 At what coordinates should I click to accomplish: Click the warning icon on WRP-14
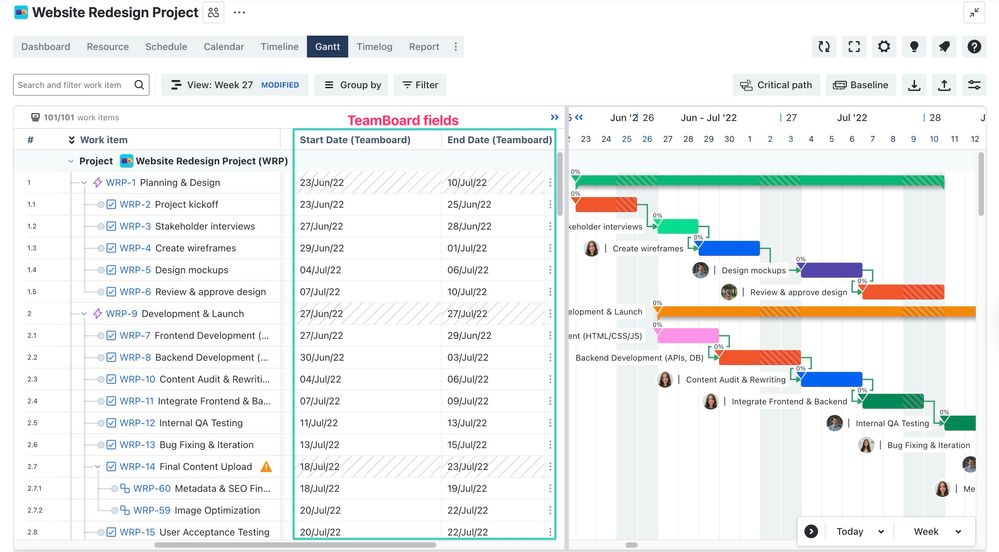(x=266, y=467)
